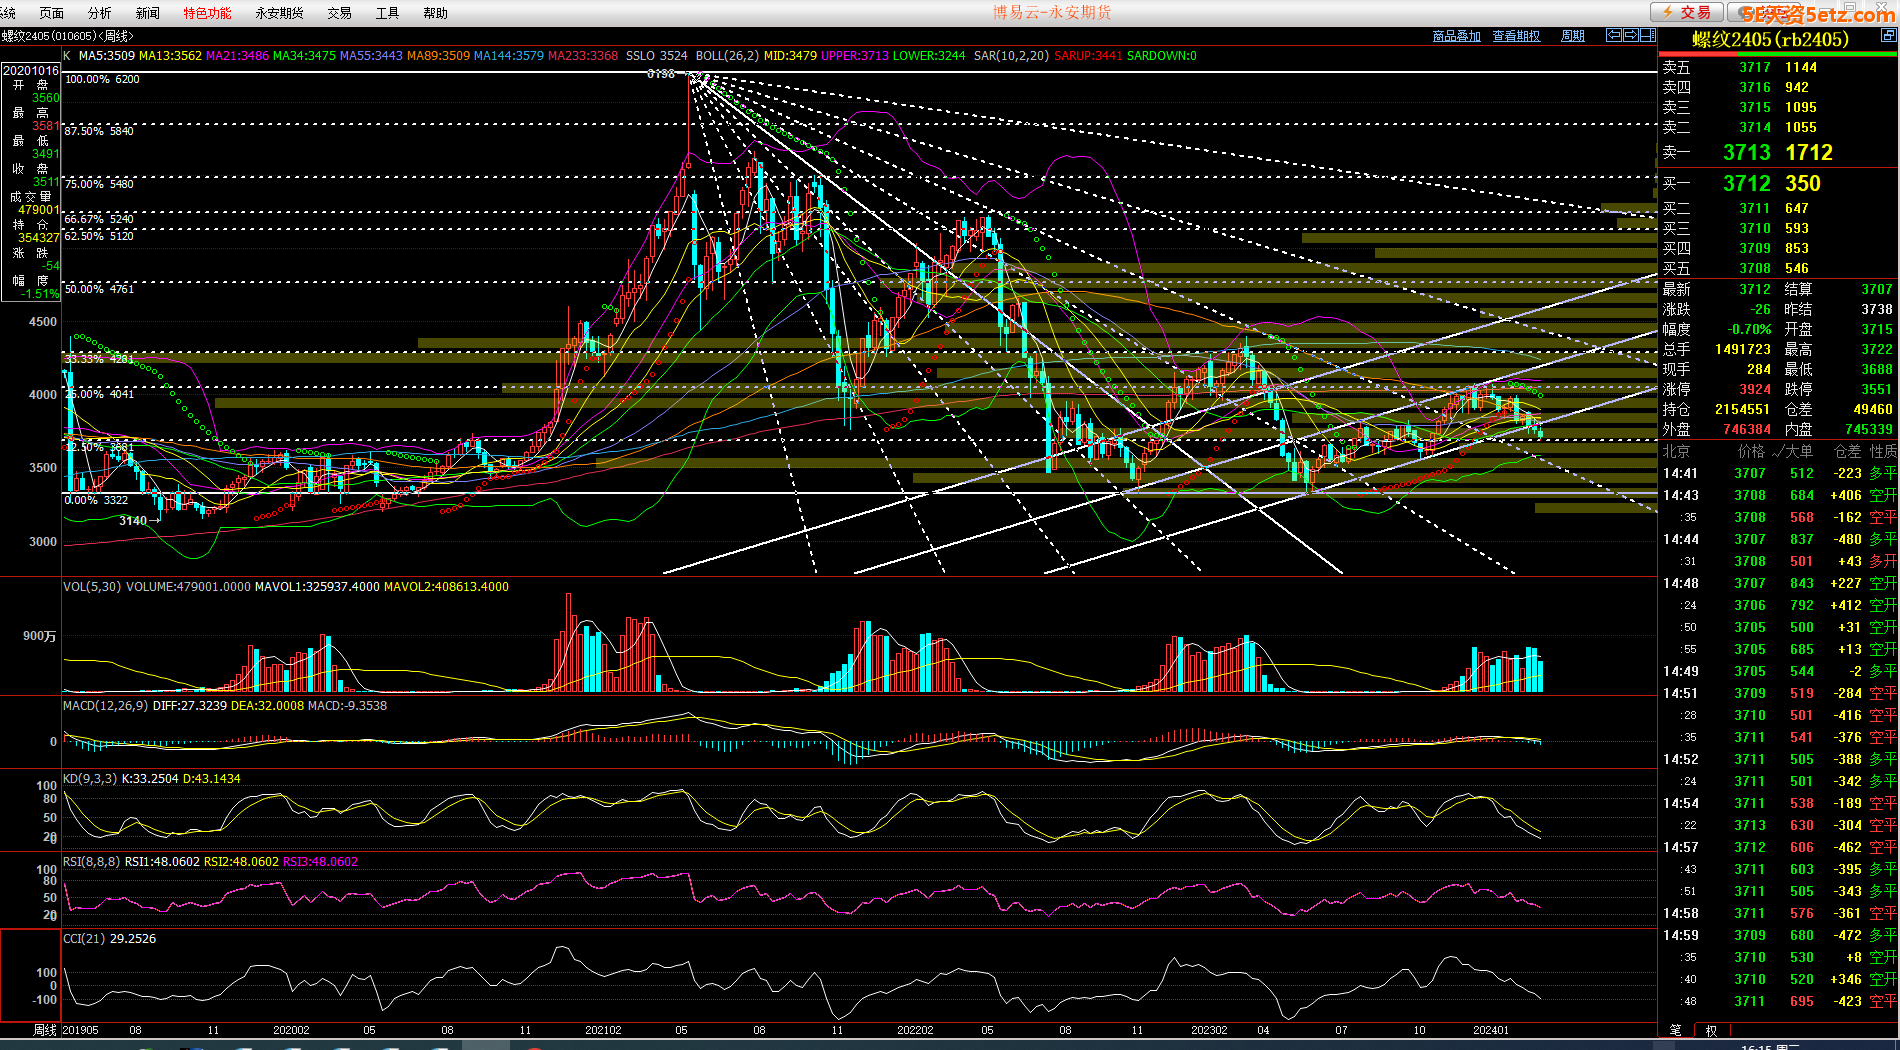Switch to the 权 tab
Viewport: 1900px width, 1050px height.
coord(1711,1030)
